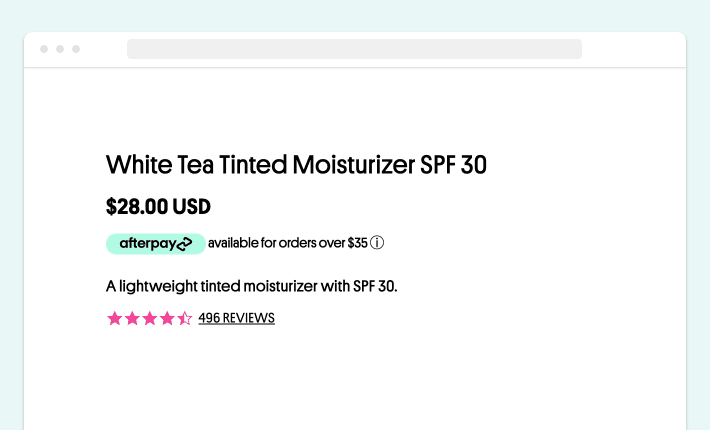Click 'SPF 30' in the product title
This screenshot has height=430, width=710.
click(453, 164)
